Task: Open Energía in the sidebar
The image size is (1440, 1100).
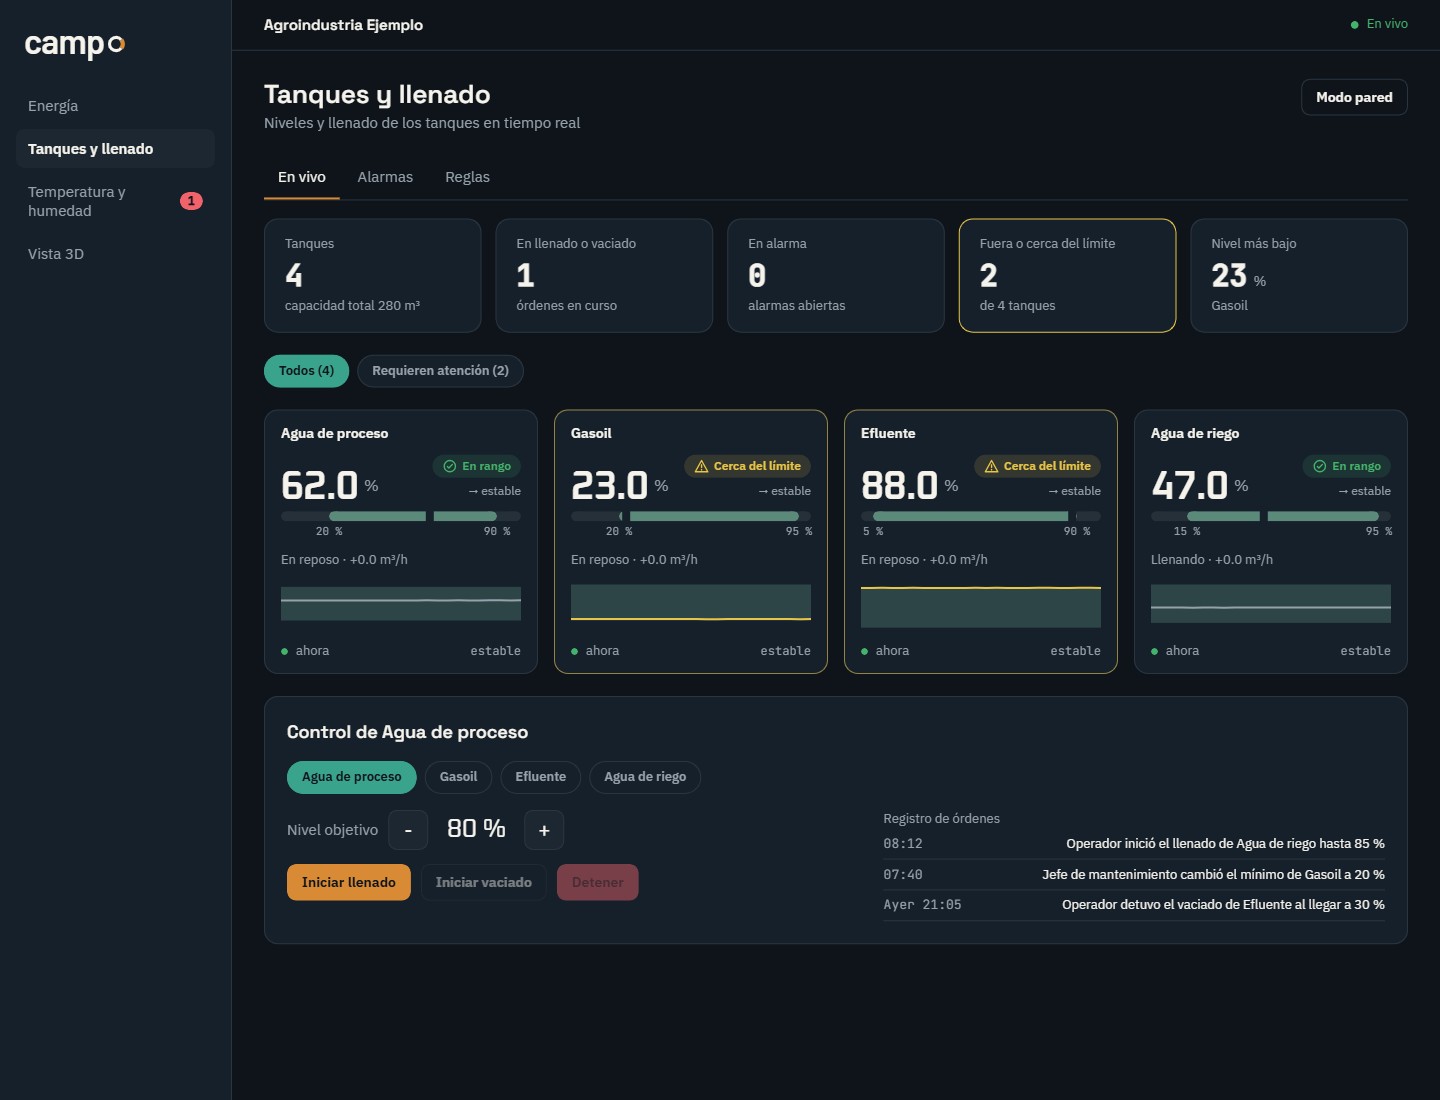Action: (115, 106)
